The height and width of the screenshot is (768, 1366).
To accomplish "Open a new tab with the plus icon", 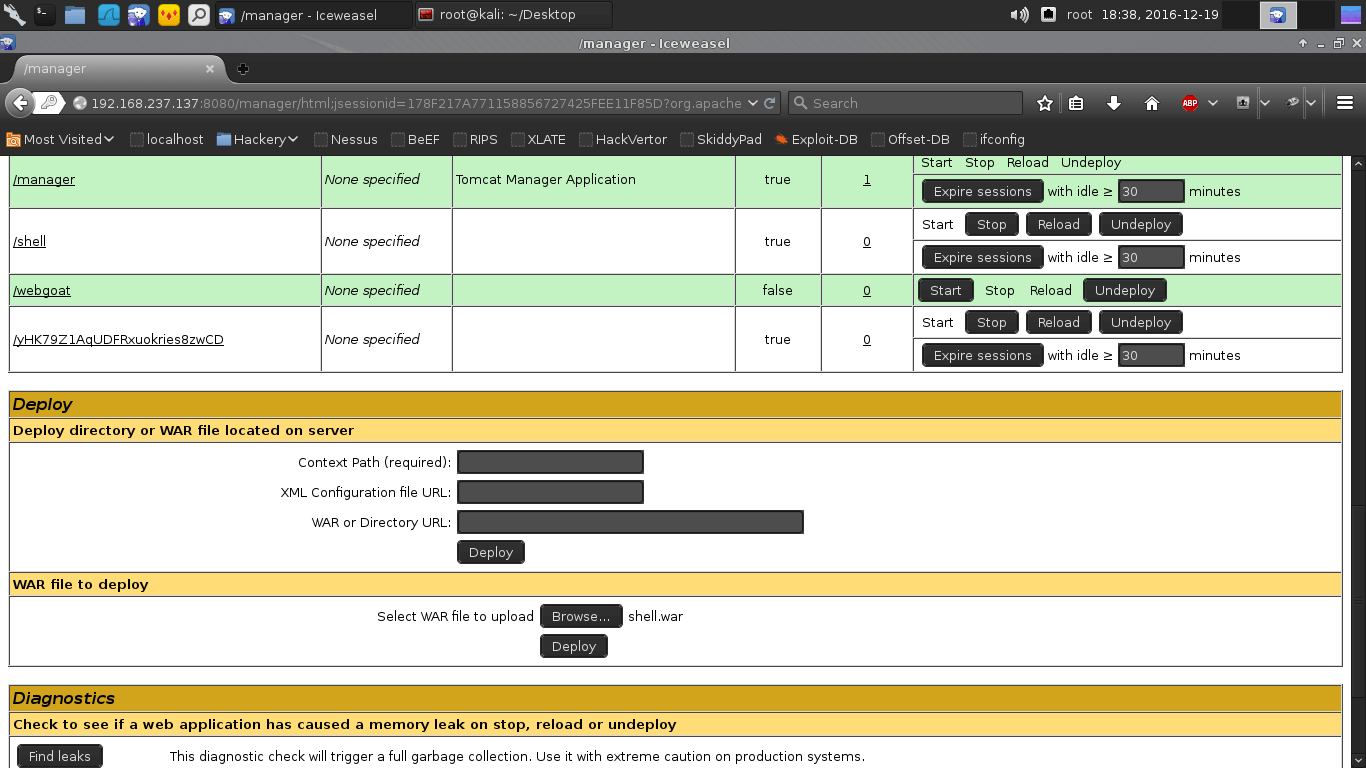I will (242, 69).
